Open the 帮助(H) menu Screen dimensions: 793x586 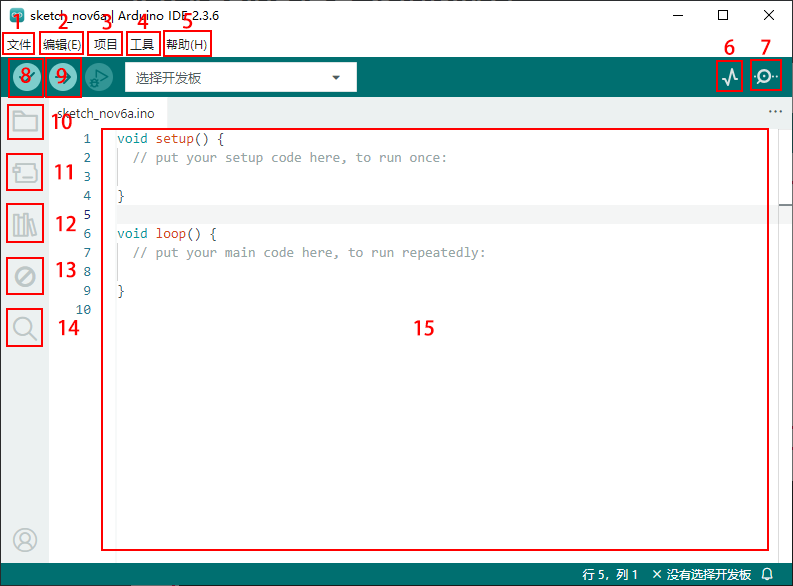pyautogui.click(x=187, y=44)
